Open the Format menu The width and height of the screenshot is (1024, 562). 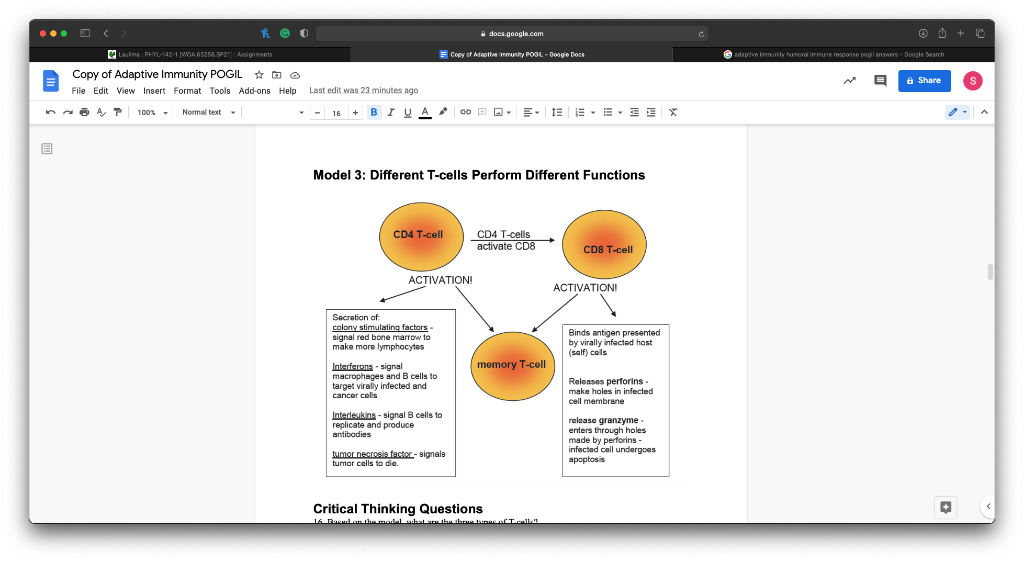[x=187, y=91]
